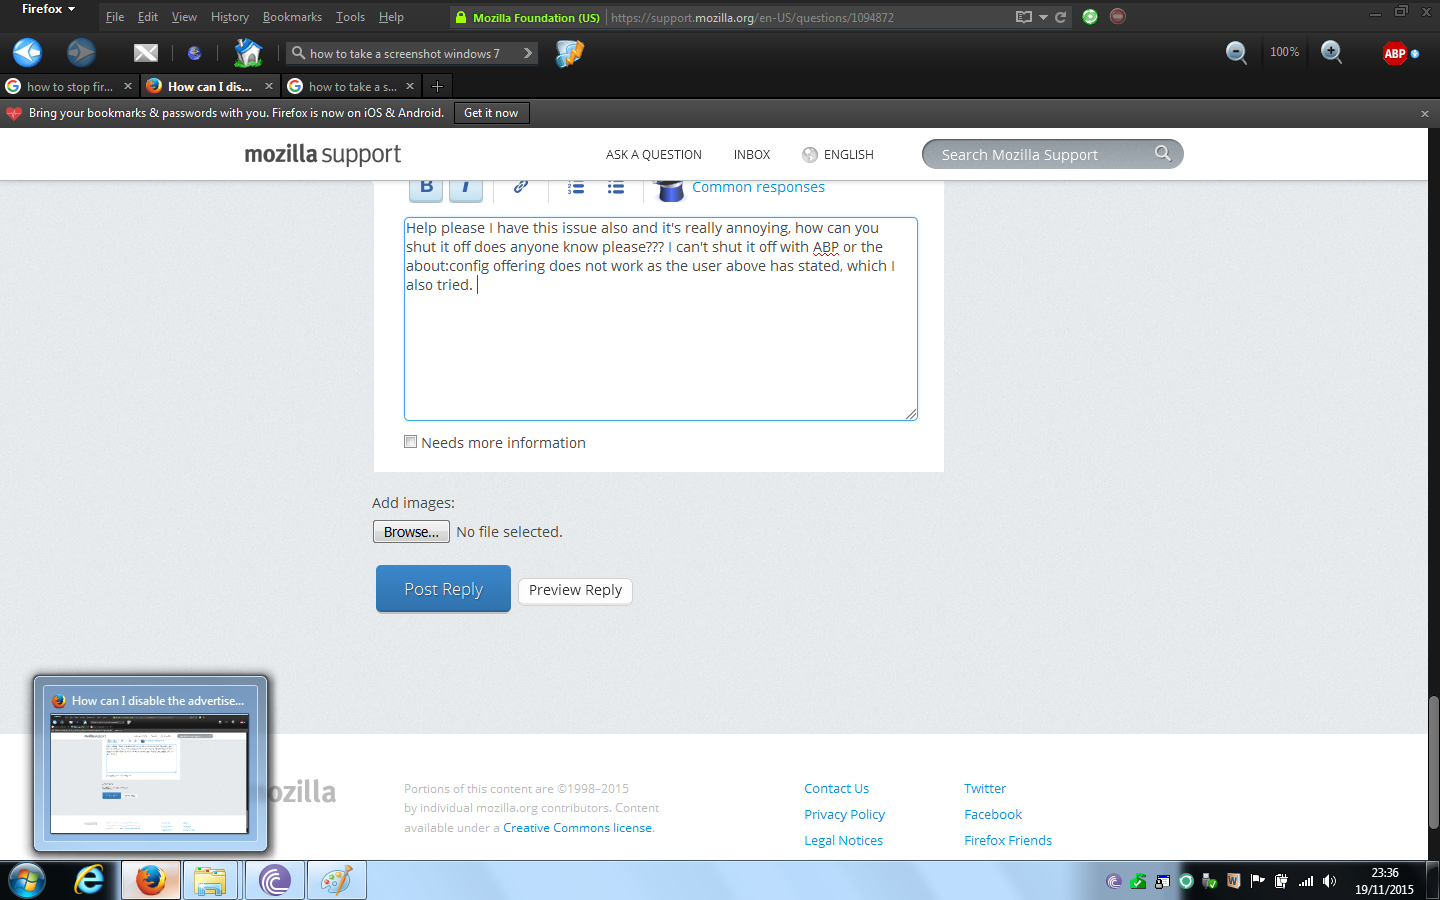This screenshot has width=1440, height=900.
Task: Open the Help menu
Action: point(391,17)
